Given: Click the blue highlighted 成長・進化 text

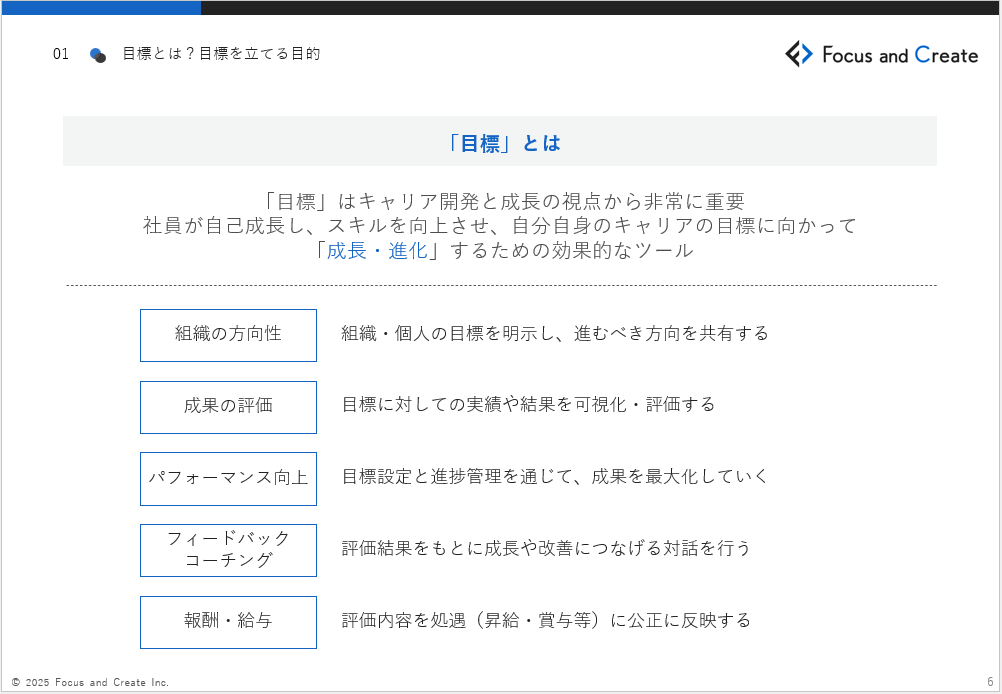Looking at the screenshot, I should coord(378,251).
